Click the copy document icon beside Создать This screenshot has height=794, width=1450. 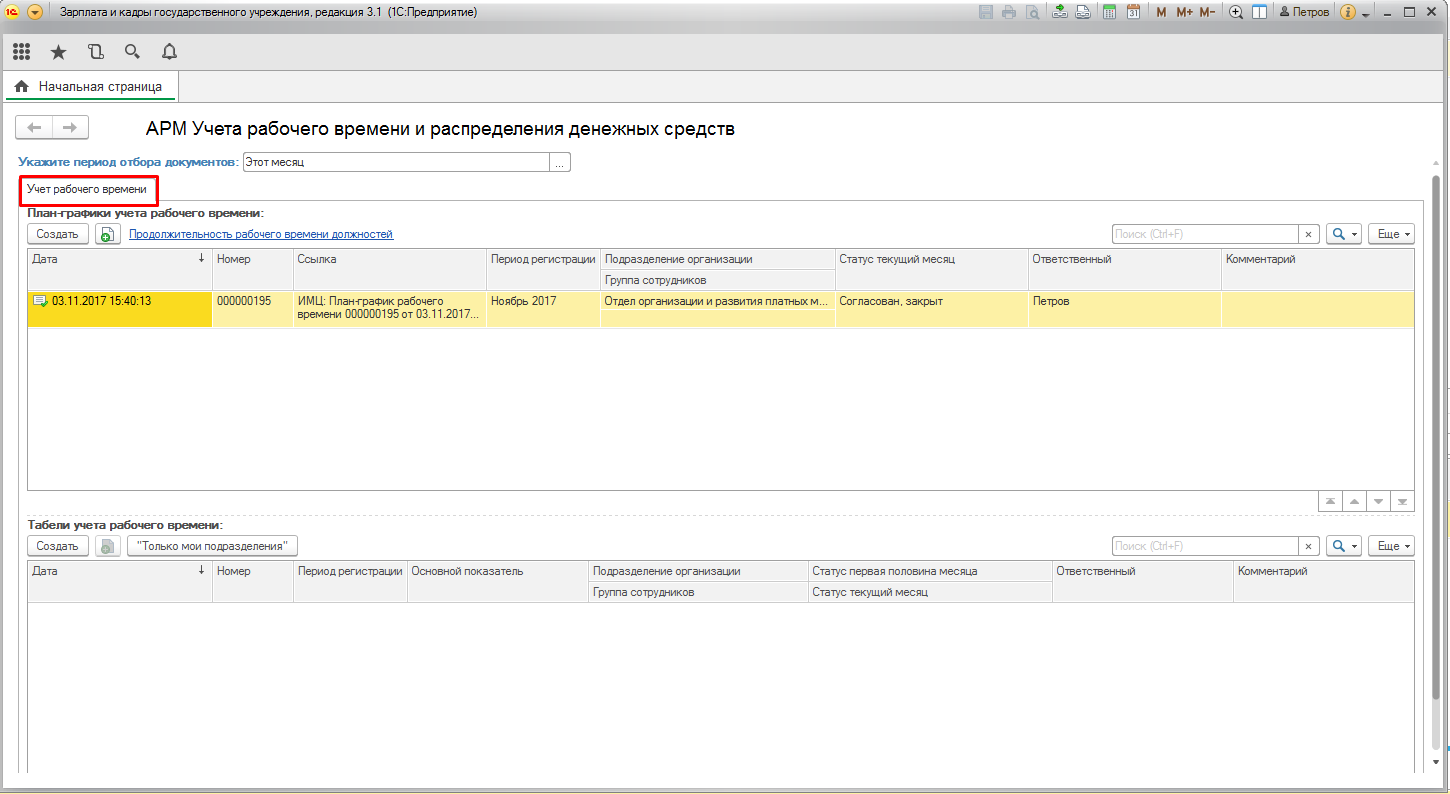(x=107, y=234)
